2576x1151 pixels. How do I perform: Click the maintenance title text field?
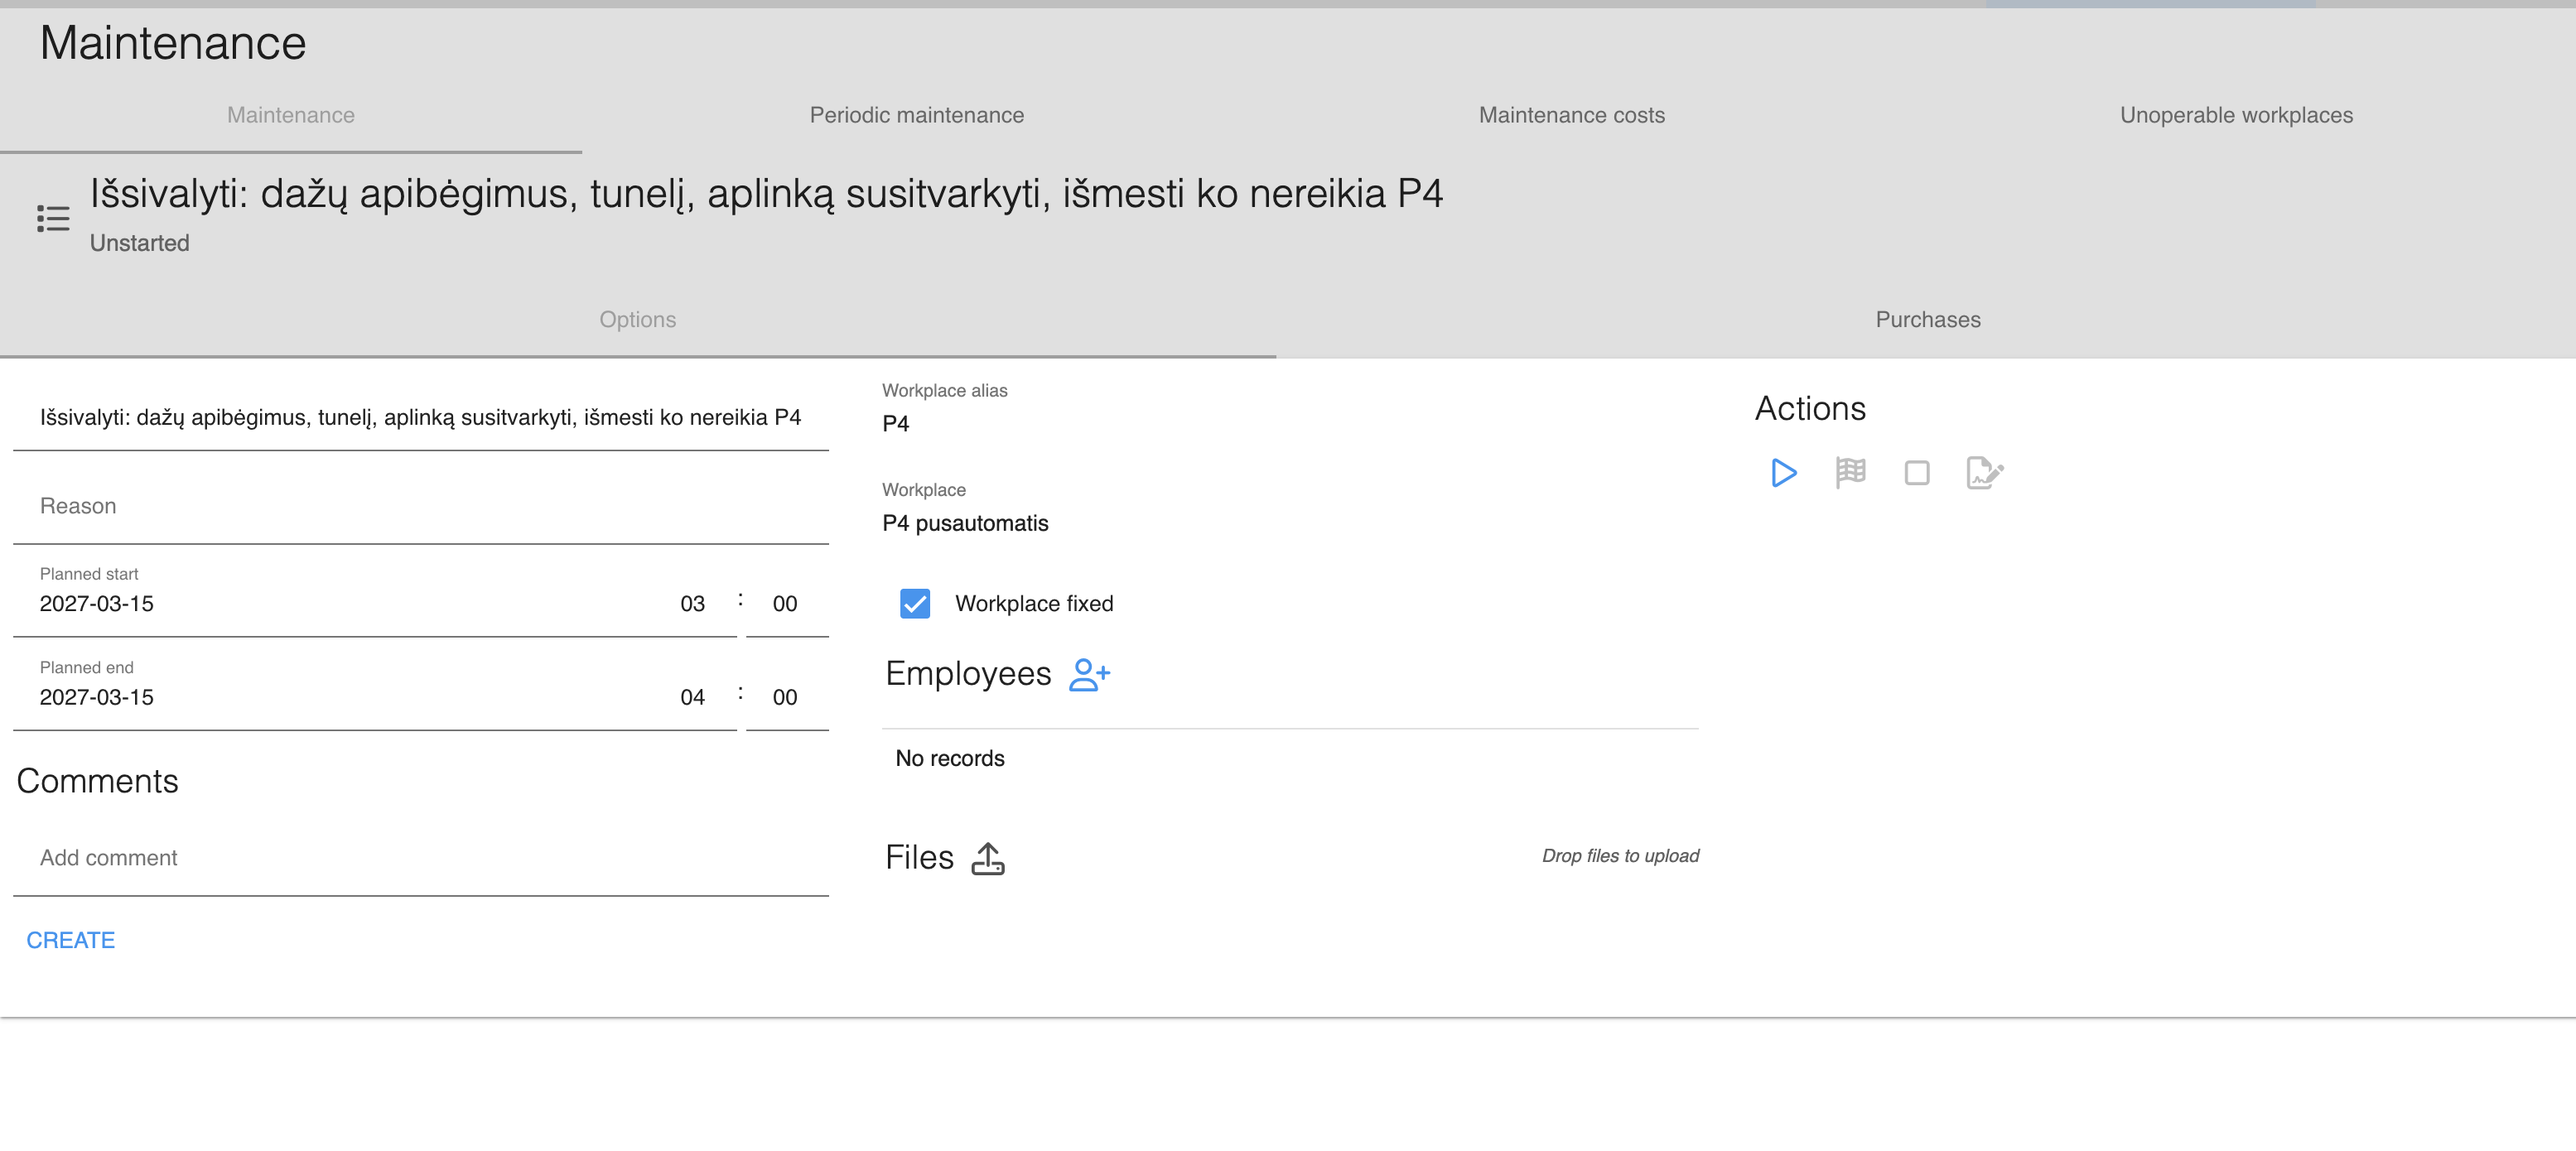[x=420, y=417]
